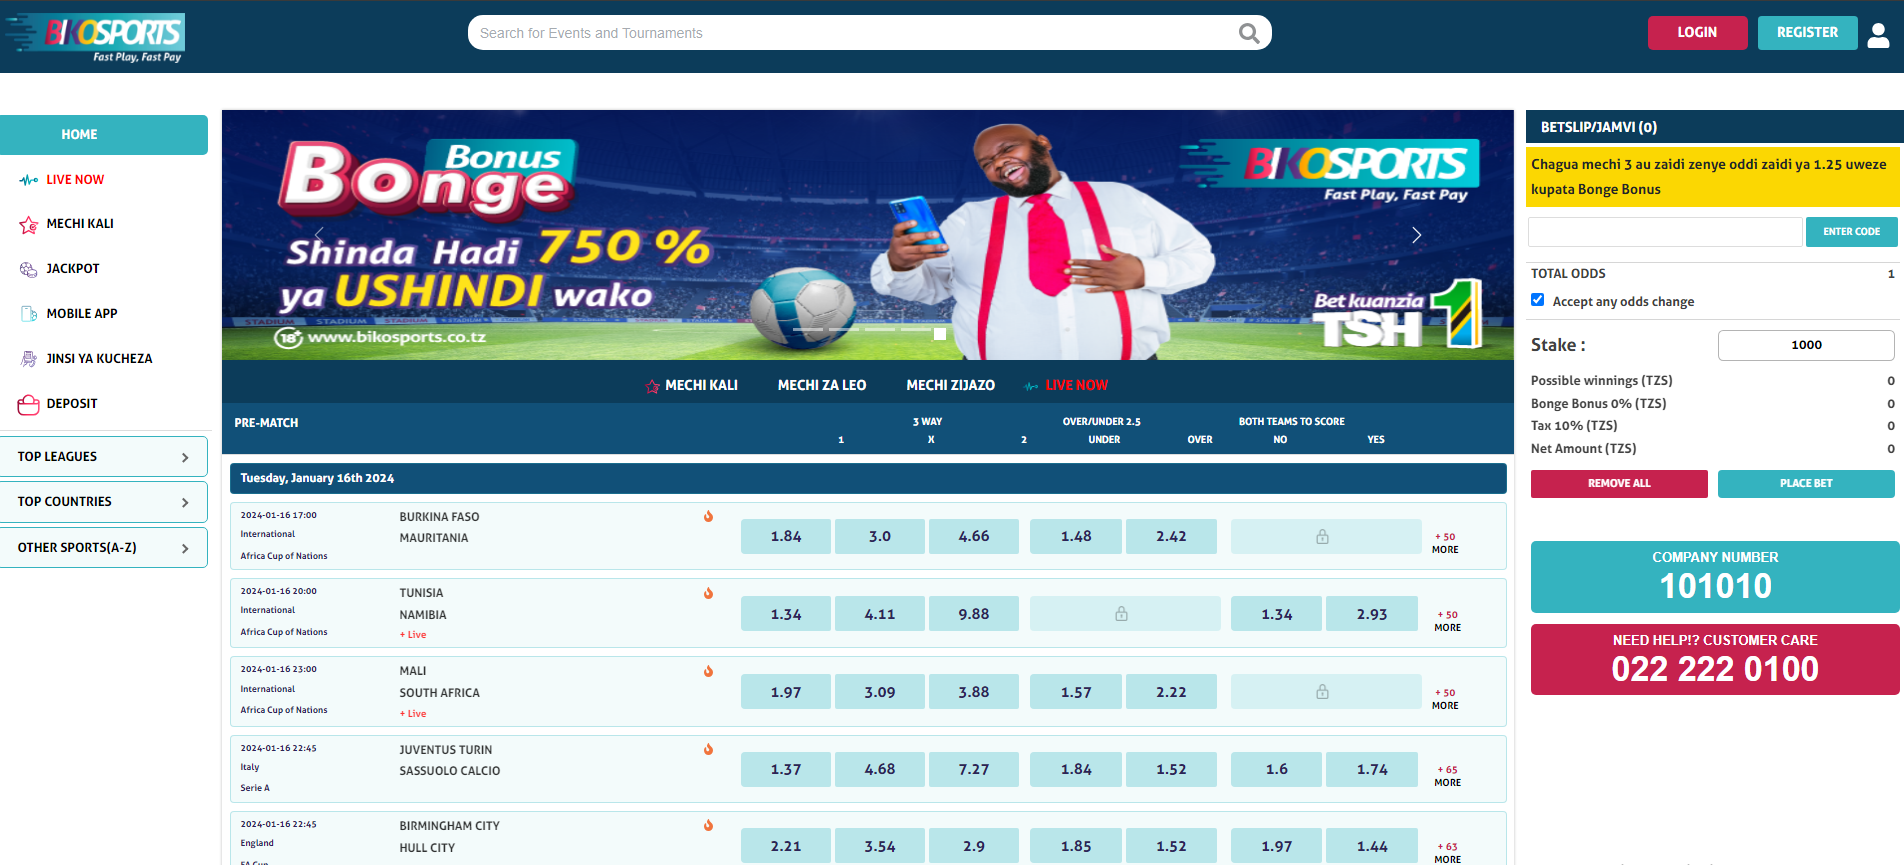Click the Customer Care phone number card
Viewport: 1904px width, 865px height.
(1715, 660)
